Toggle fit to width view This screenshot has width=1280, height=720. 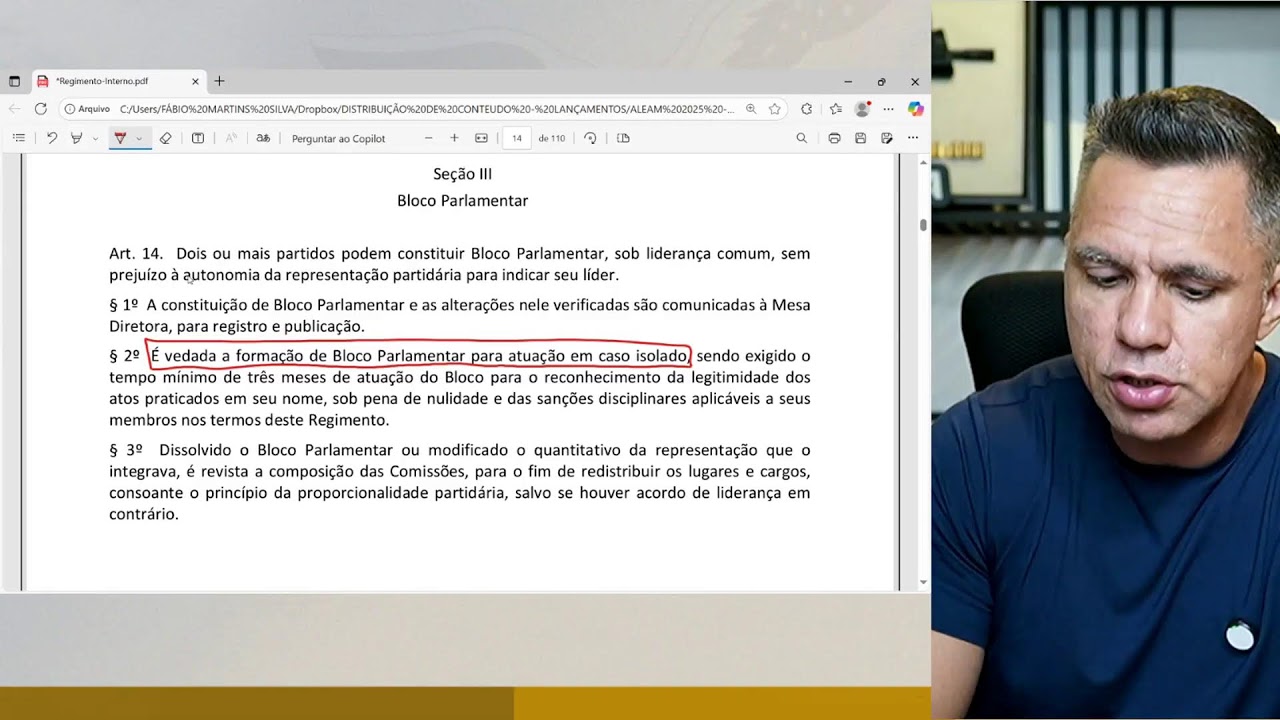click(x=481, y=138)
